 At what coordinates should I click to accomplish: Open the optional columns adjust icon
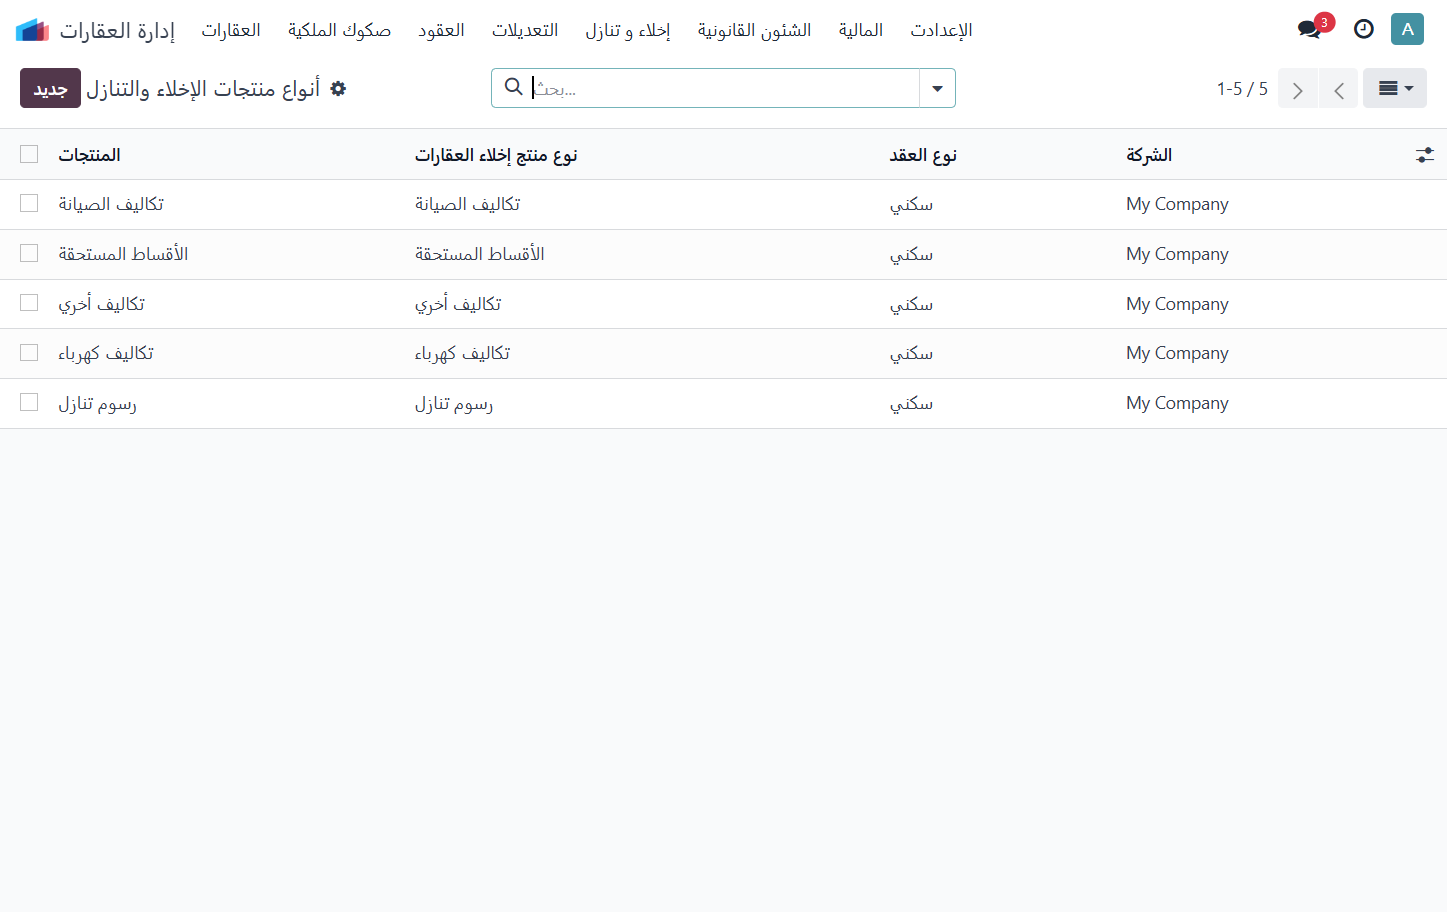tap(1425, 155)
